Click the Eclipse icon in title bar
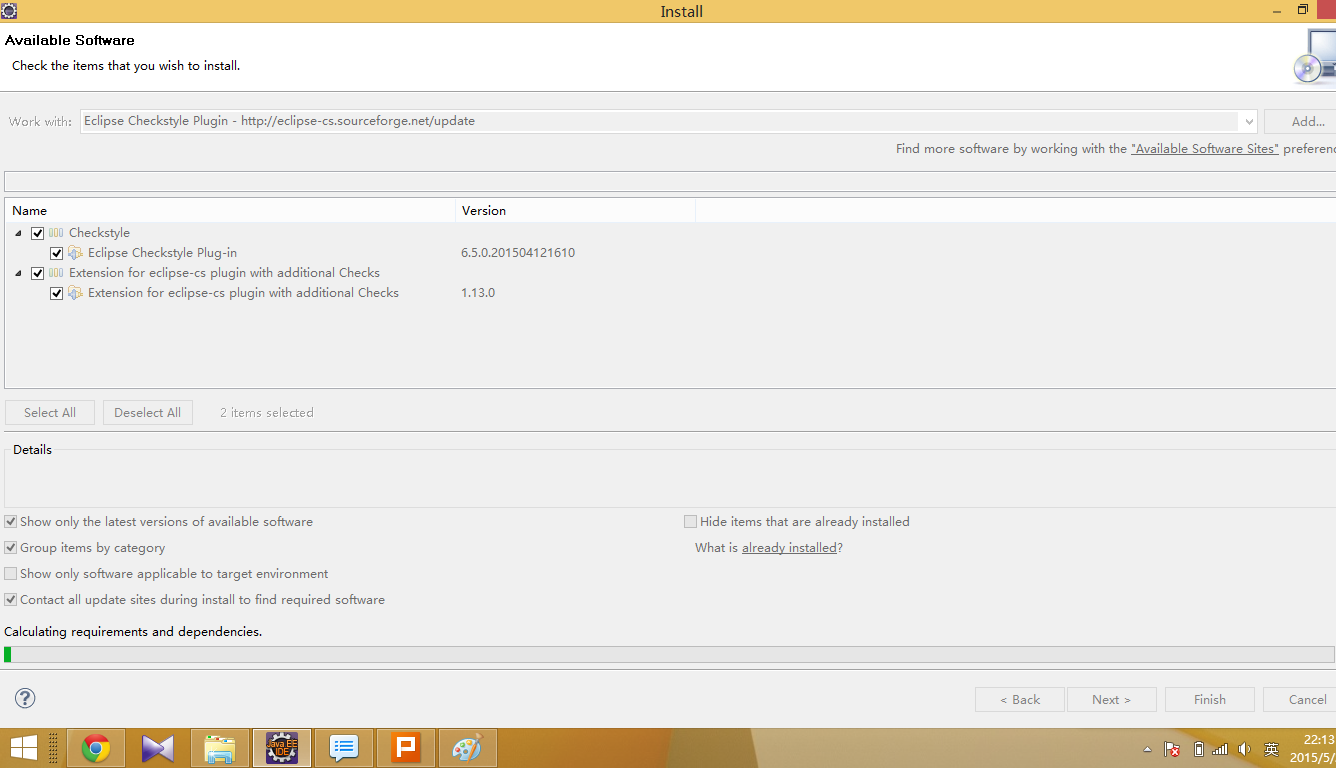This screenshot has width=1336, height=768. pyautogui.click(x=9, y=10)
